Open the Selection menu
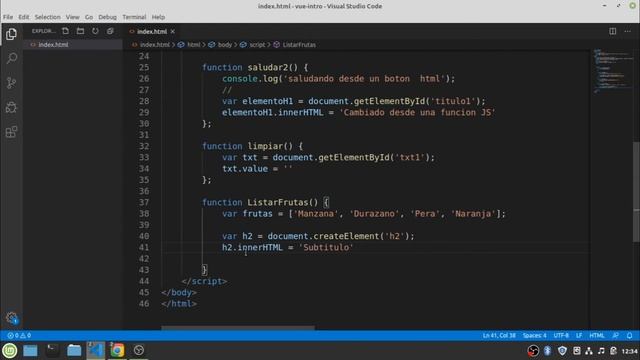 (47, 17)
